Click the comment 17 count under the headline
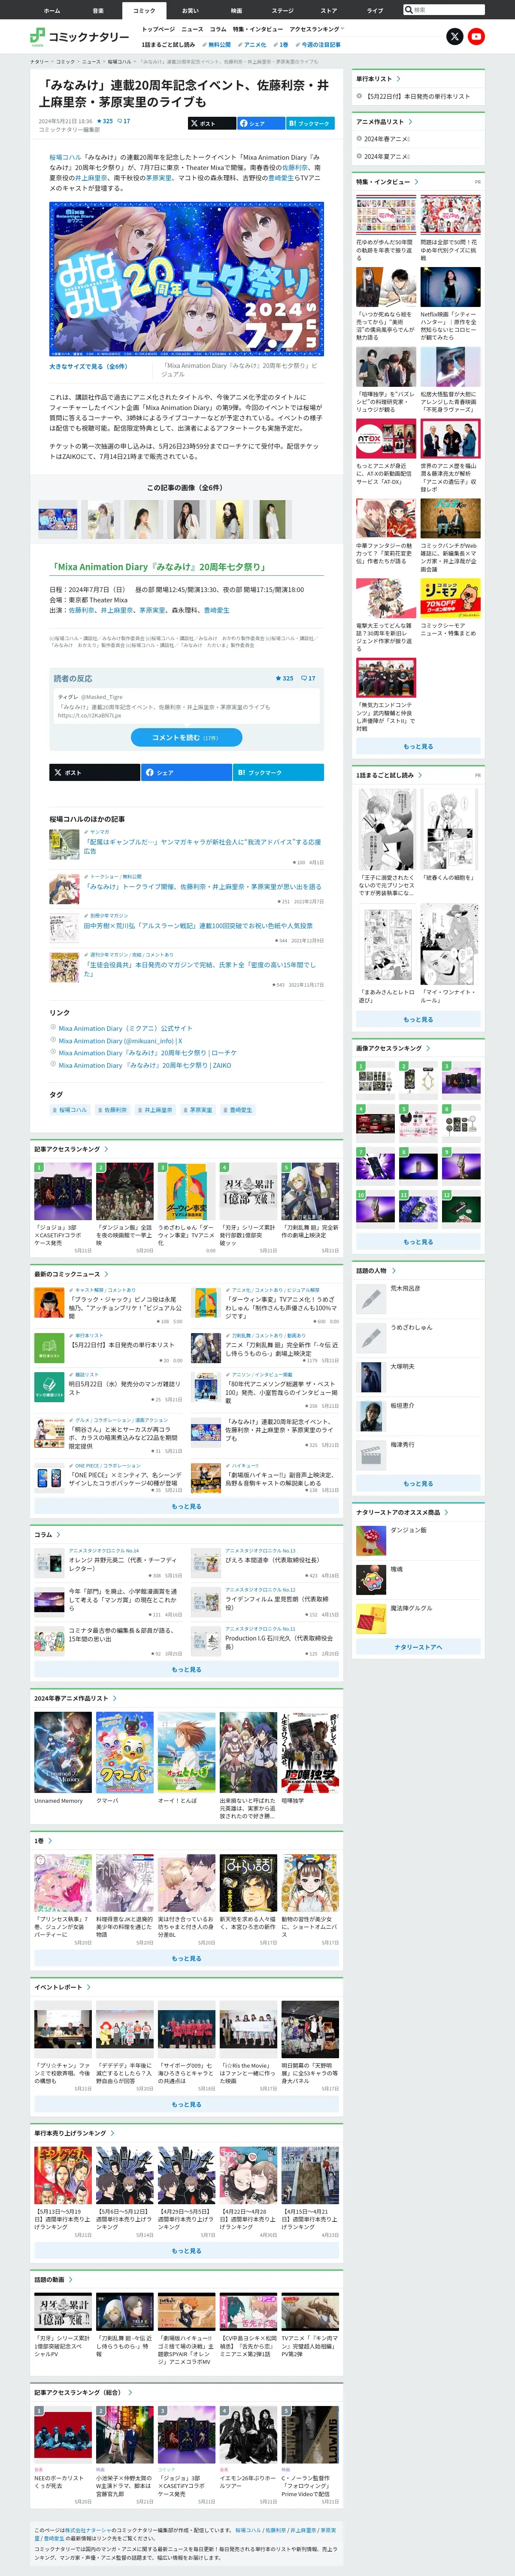Viewport: 515px width, 2576px height. [x=124, y=121]
